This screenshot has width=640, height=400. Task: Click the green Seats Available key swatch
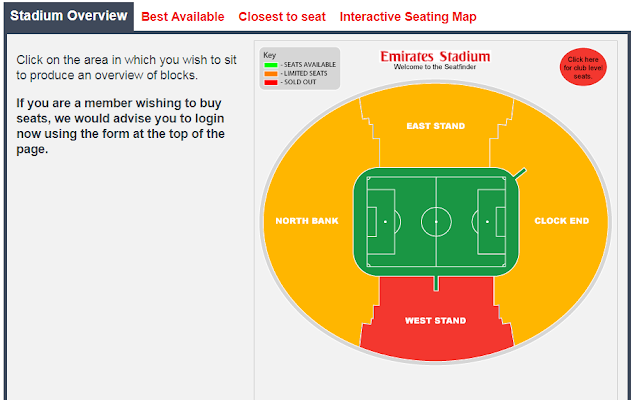point(270,64)
